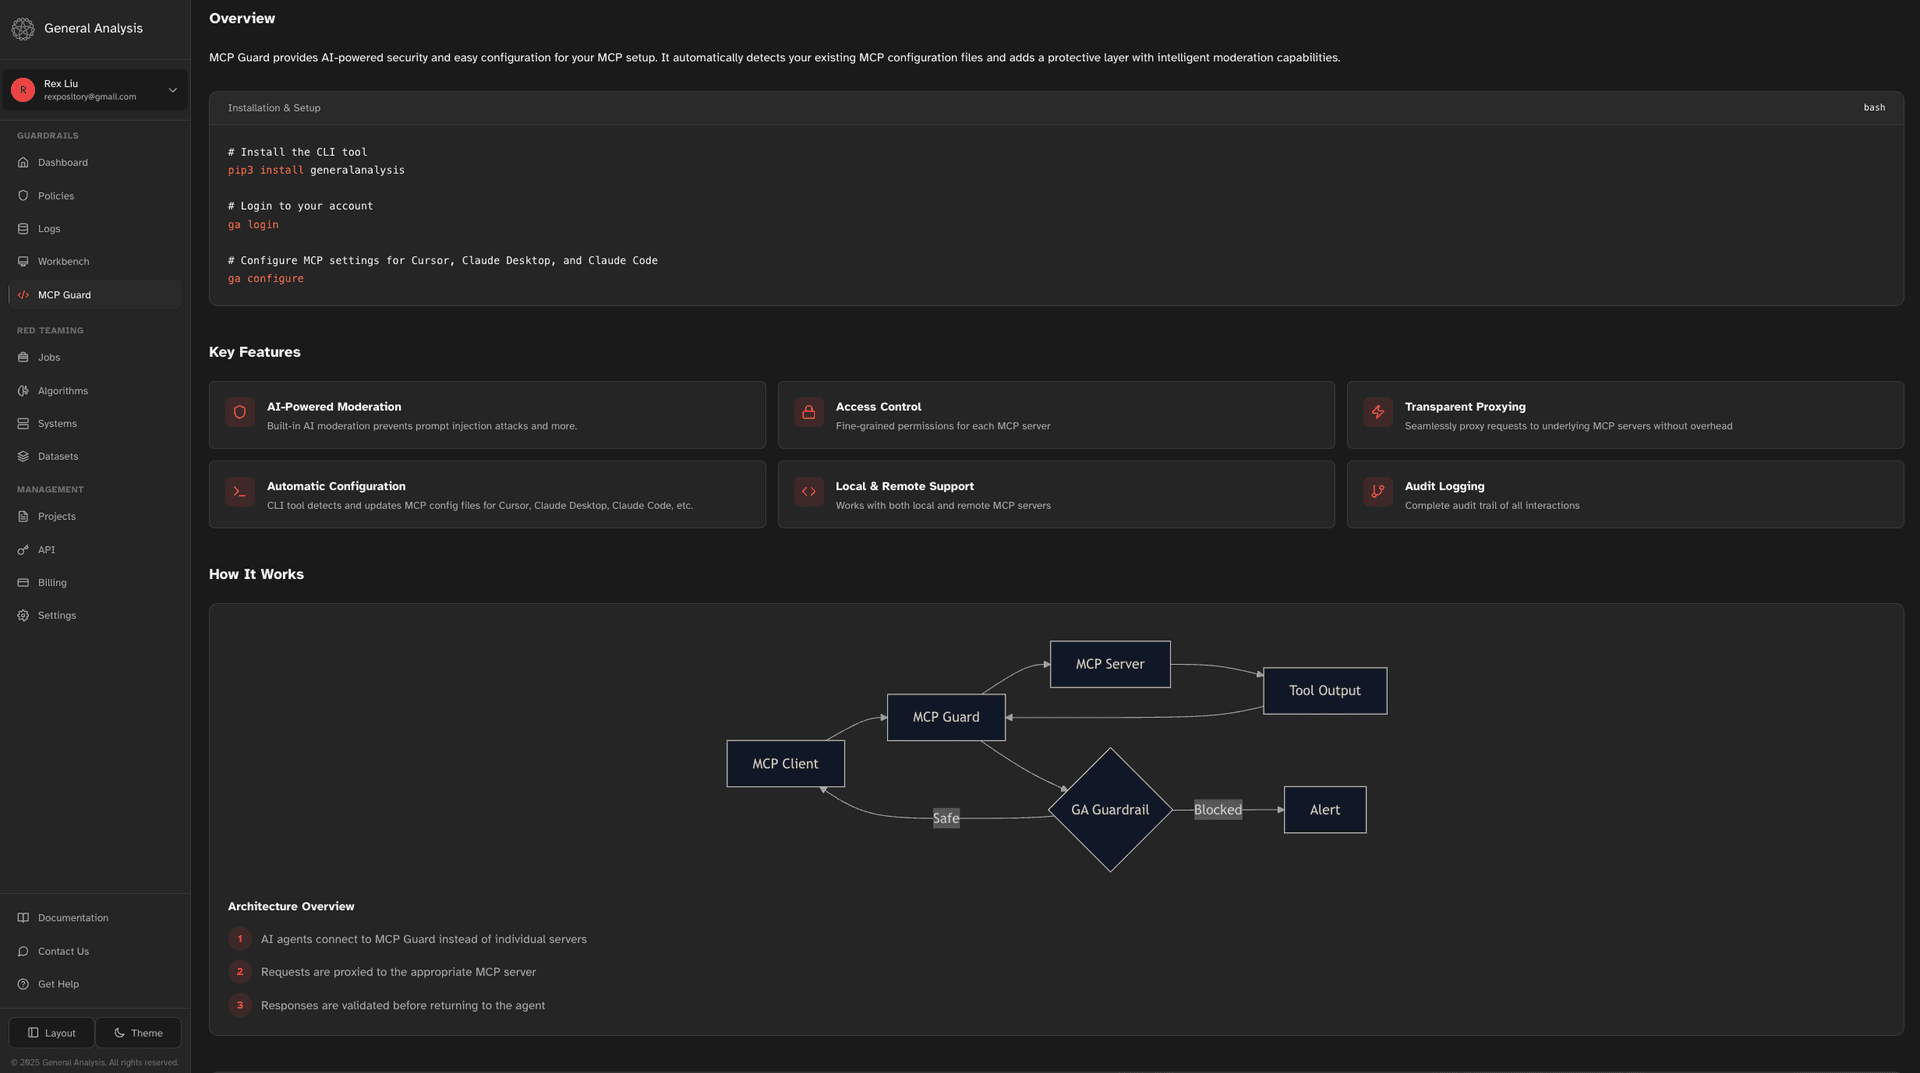Click the Jobs briefcase icon
The width and height of the screenshot is (1920, 1073).
pyautogui.click(x=23, y=357)
